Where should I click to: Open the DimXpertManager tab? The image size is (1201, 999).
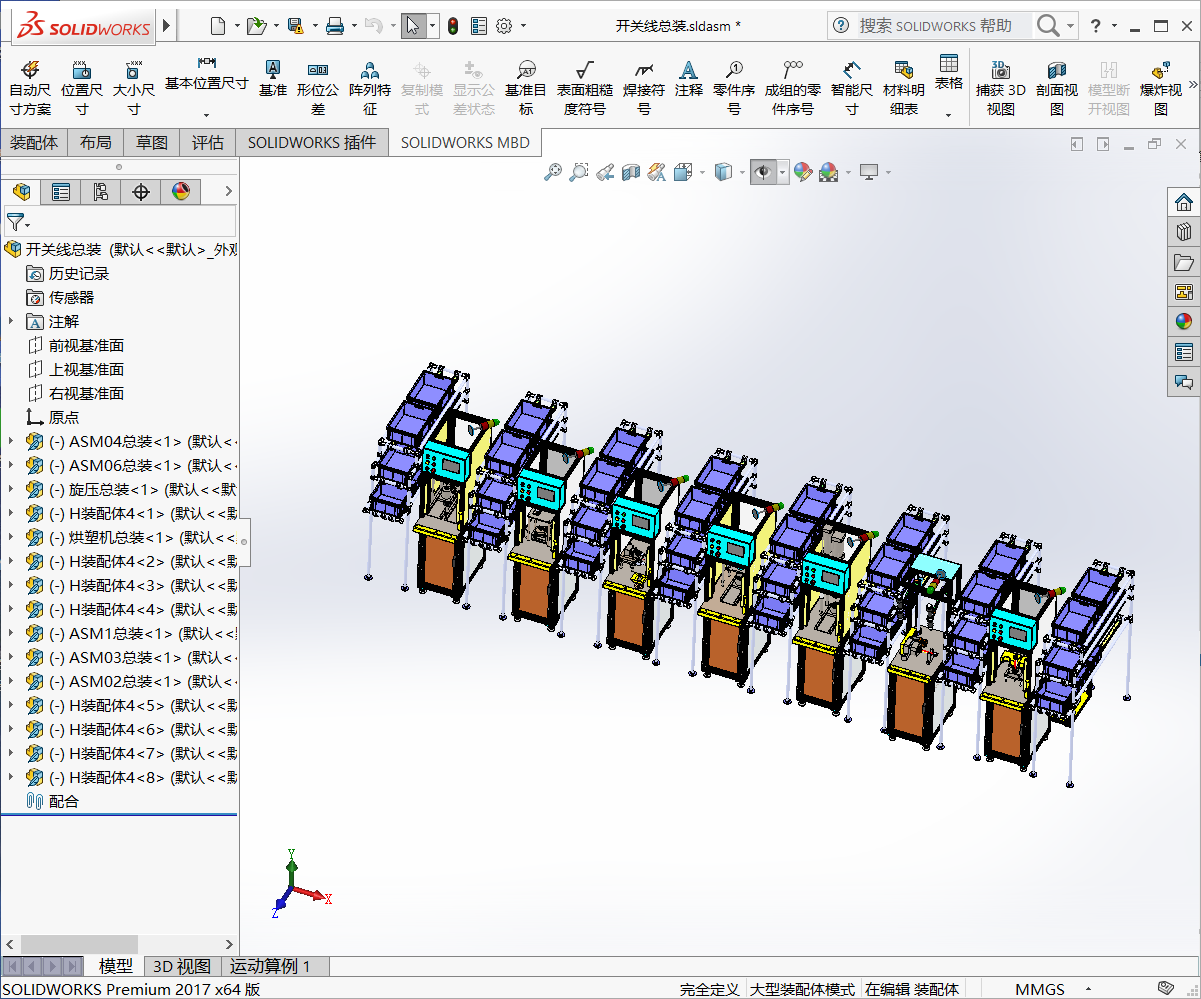141,191
